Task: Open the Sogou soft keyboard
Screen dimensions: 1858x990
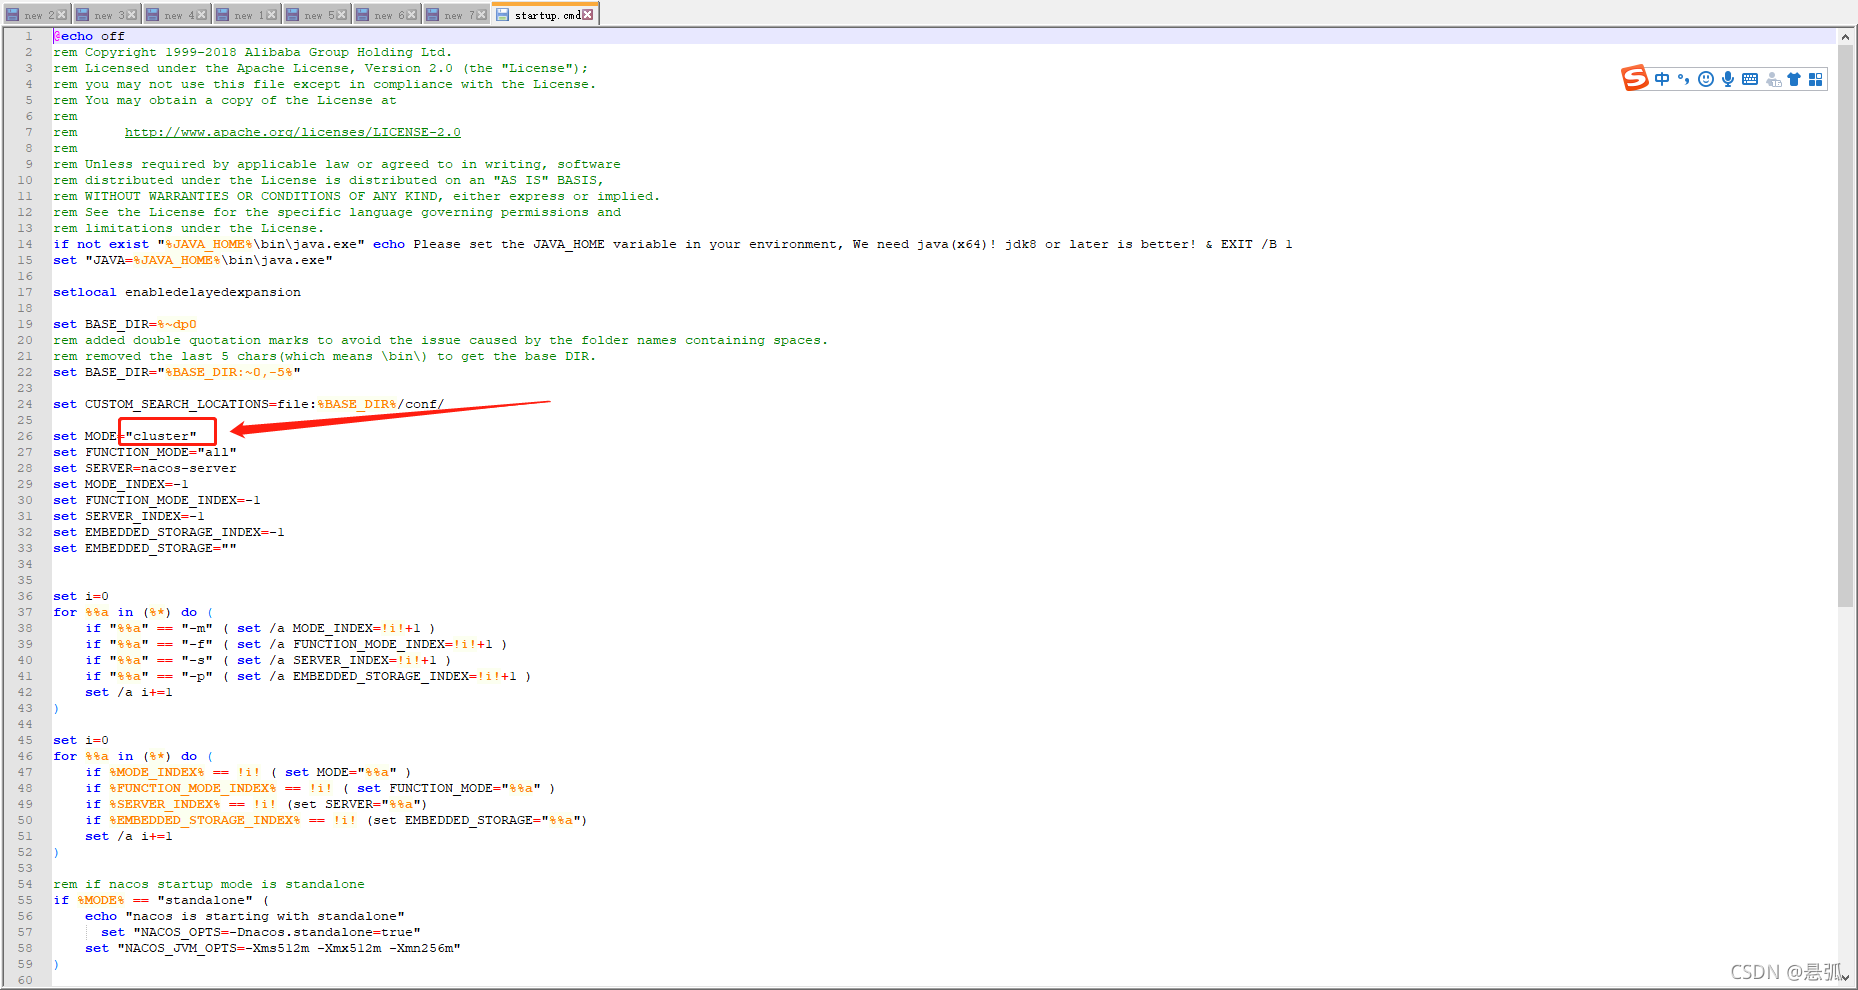Action: point(1750,79)
